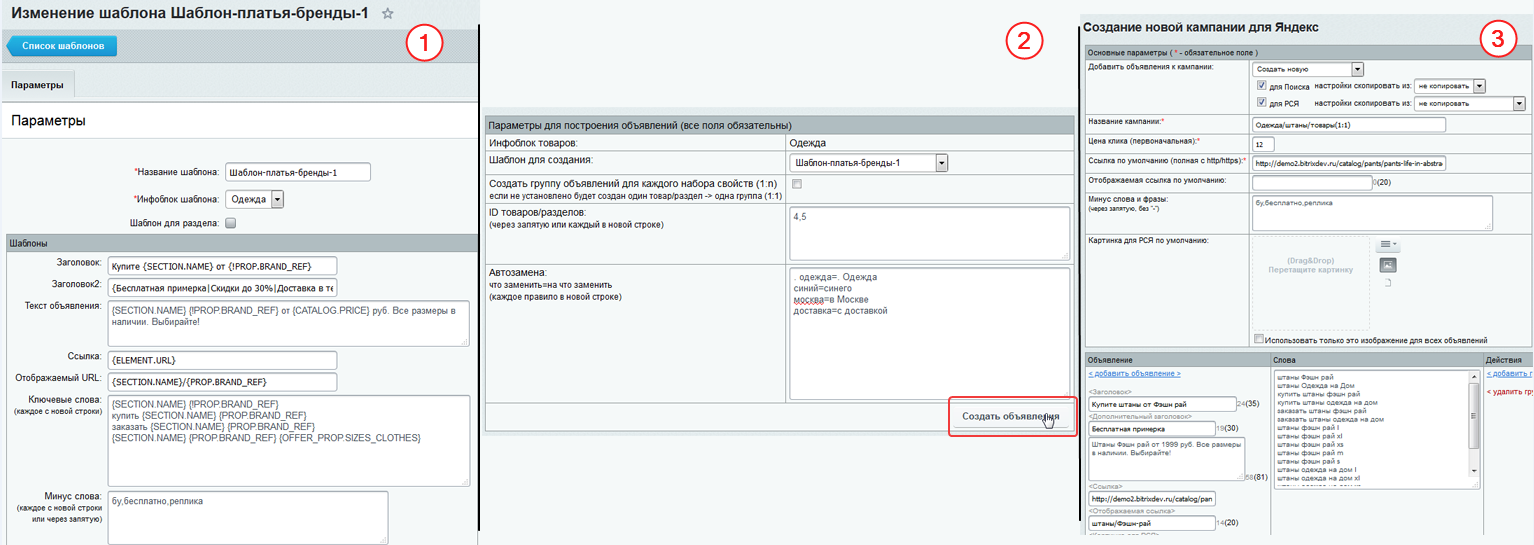Switch to the Параметры tab
Screen dimensions: 1534x545
38,85
